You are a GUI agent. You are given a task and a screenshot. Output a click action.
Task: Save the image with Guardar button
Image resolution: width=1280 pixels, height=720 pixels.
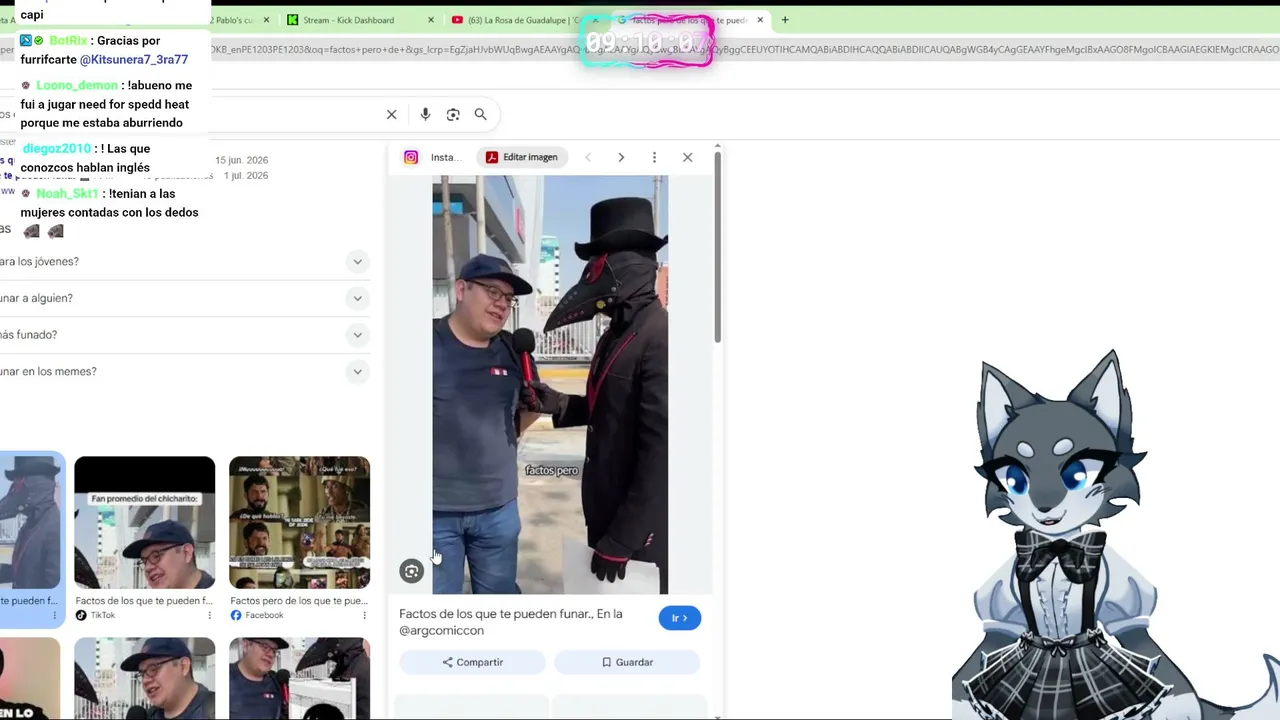[627, 662]
